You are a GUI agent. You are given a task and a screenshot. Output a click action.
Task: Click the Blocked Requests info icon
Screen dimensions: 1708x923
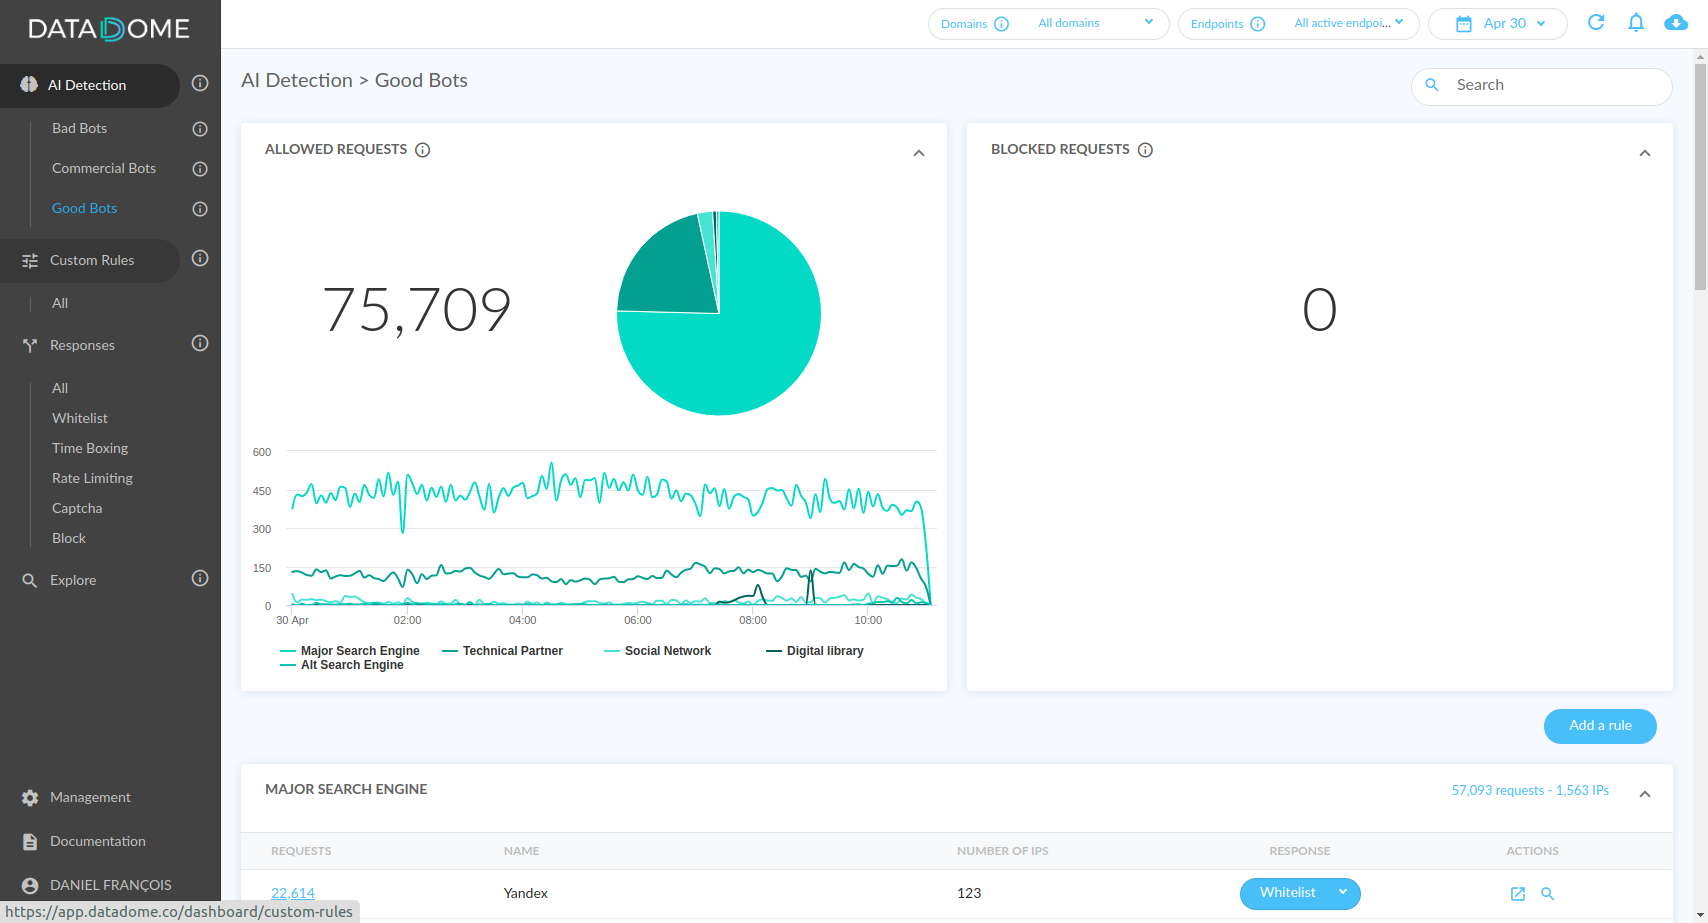[1146, 150]
